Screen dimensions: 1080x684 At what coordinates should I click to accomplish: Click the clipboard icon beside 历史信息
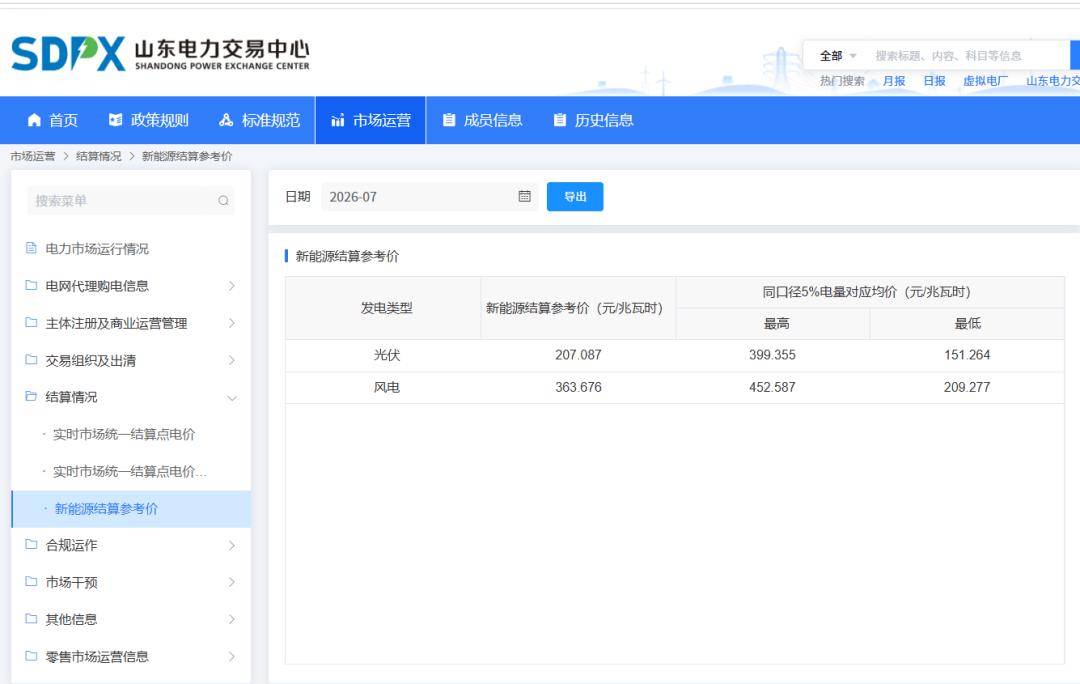pyautogui.click(x=559, y=121)
